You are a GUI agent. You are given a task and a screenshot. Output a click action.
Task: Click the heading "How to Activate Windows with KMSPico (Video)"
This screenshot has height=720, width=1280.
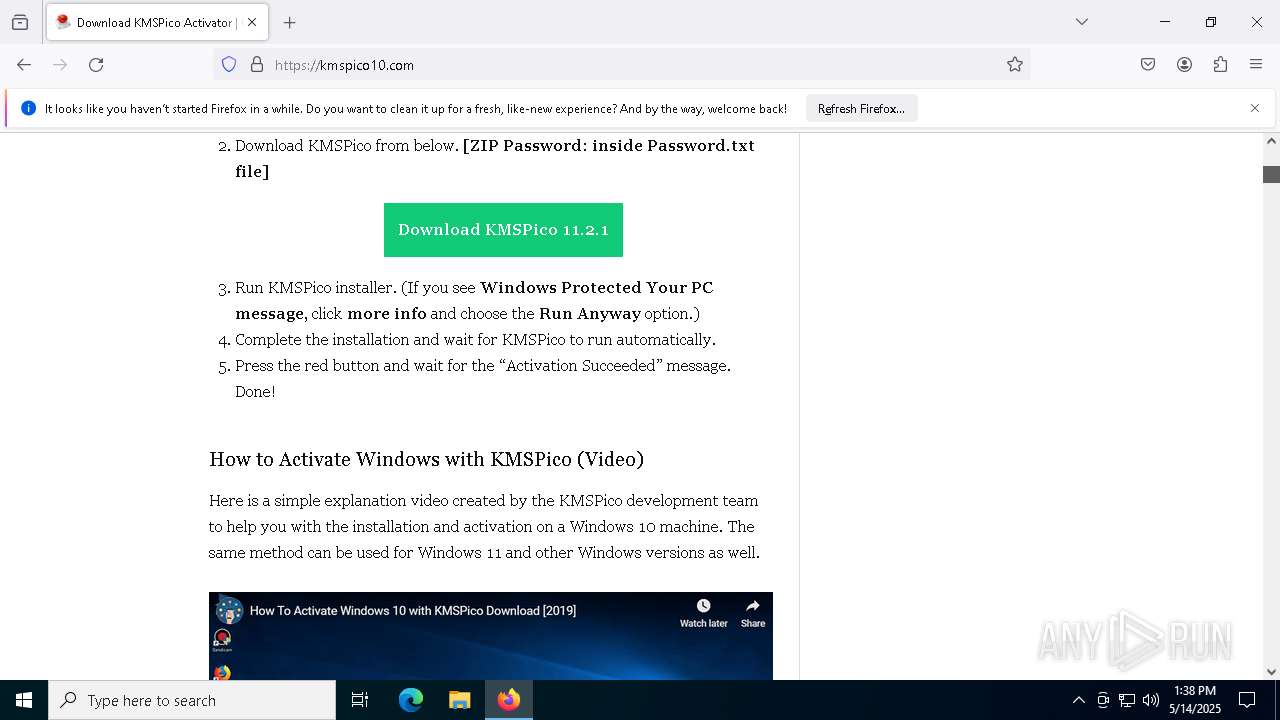click(x=426, y=460)
